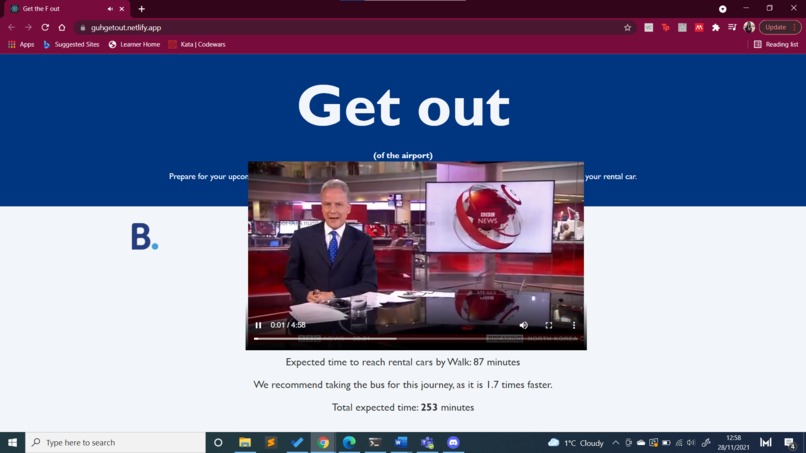Click the 'We recommend taking the bus' line
Screen dimensions: 806x453
(402, 385)
